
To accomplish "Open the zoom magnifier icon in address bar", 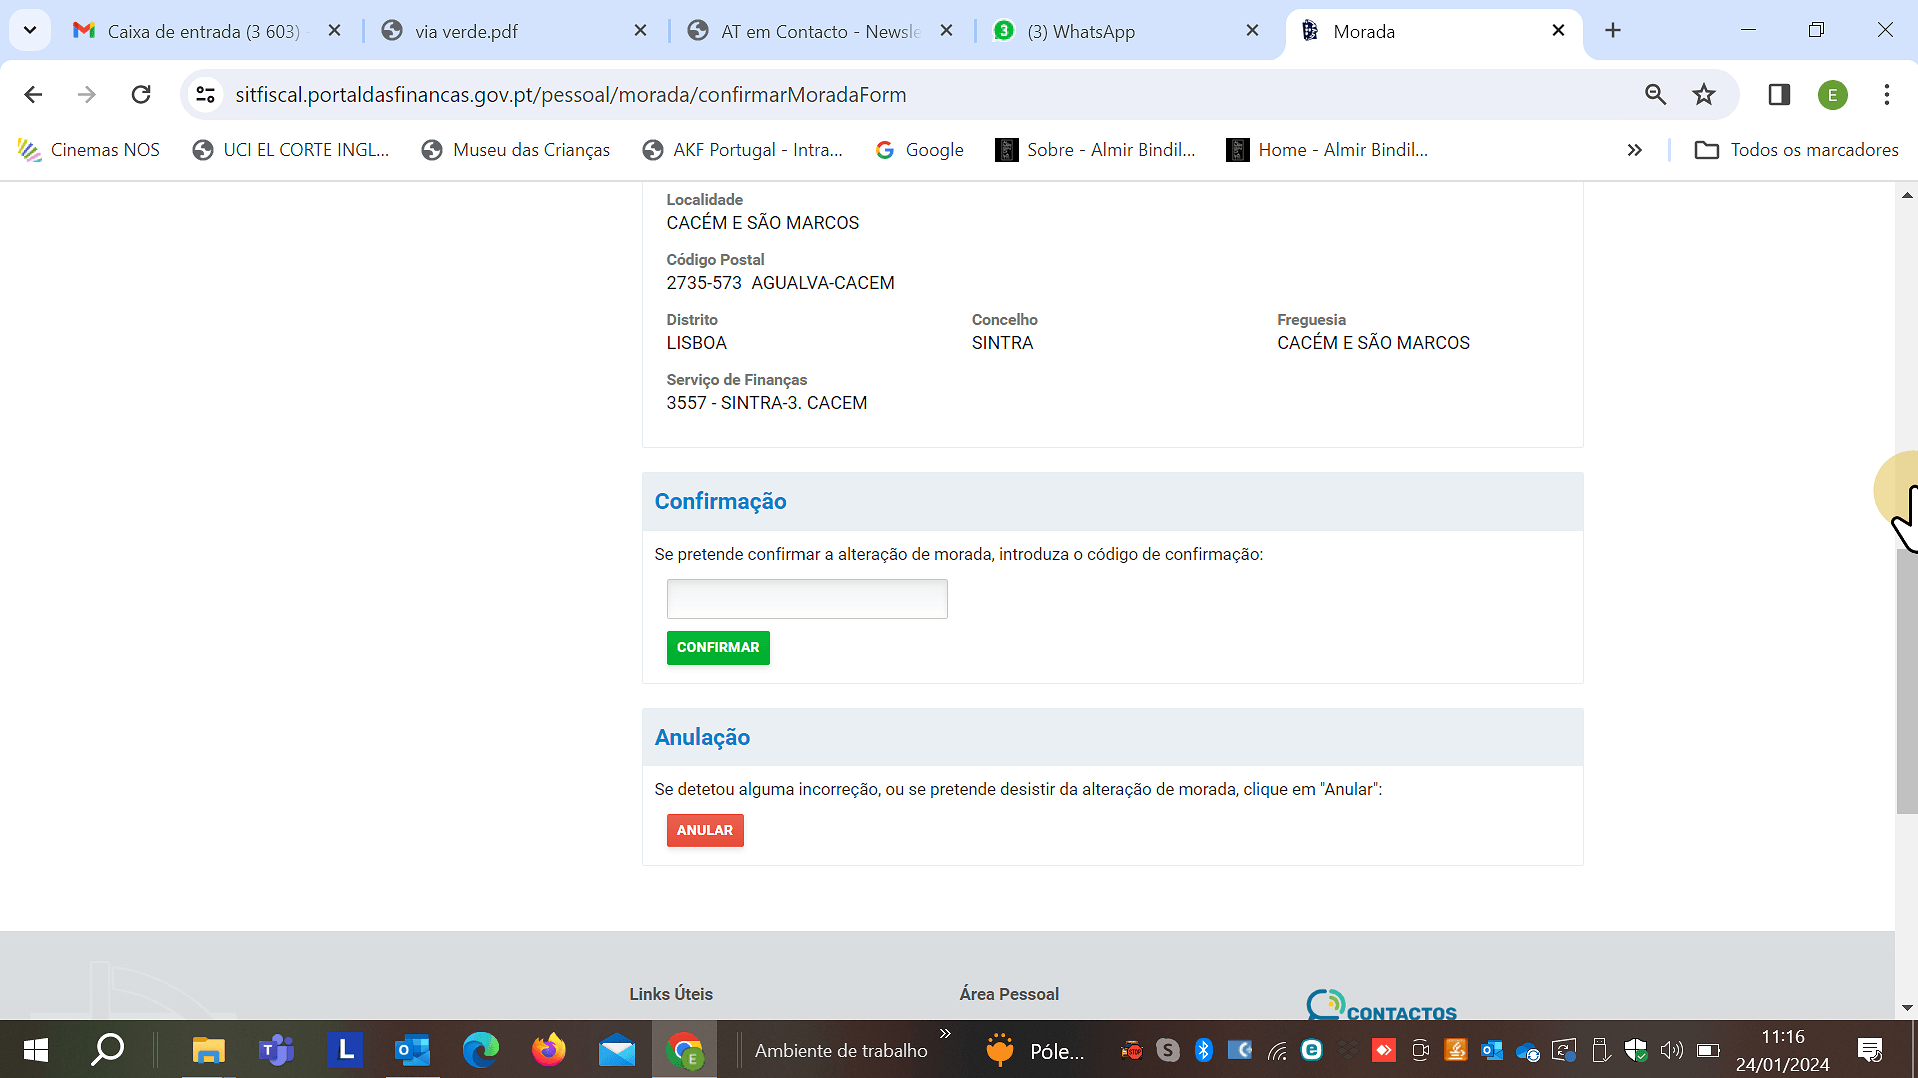I will coord(1655,95).
